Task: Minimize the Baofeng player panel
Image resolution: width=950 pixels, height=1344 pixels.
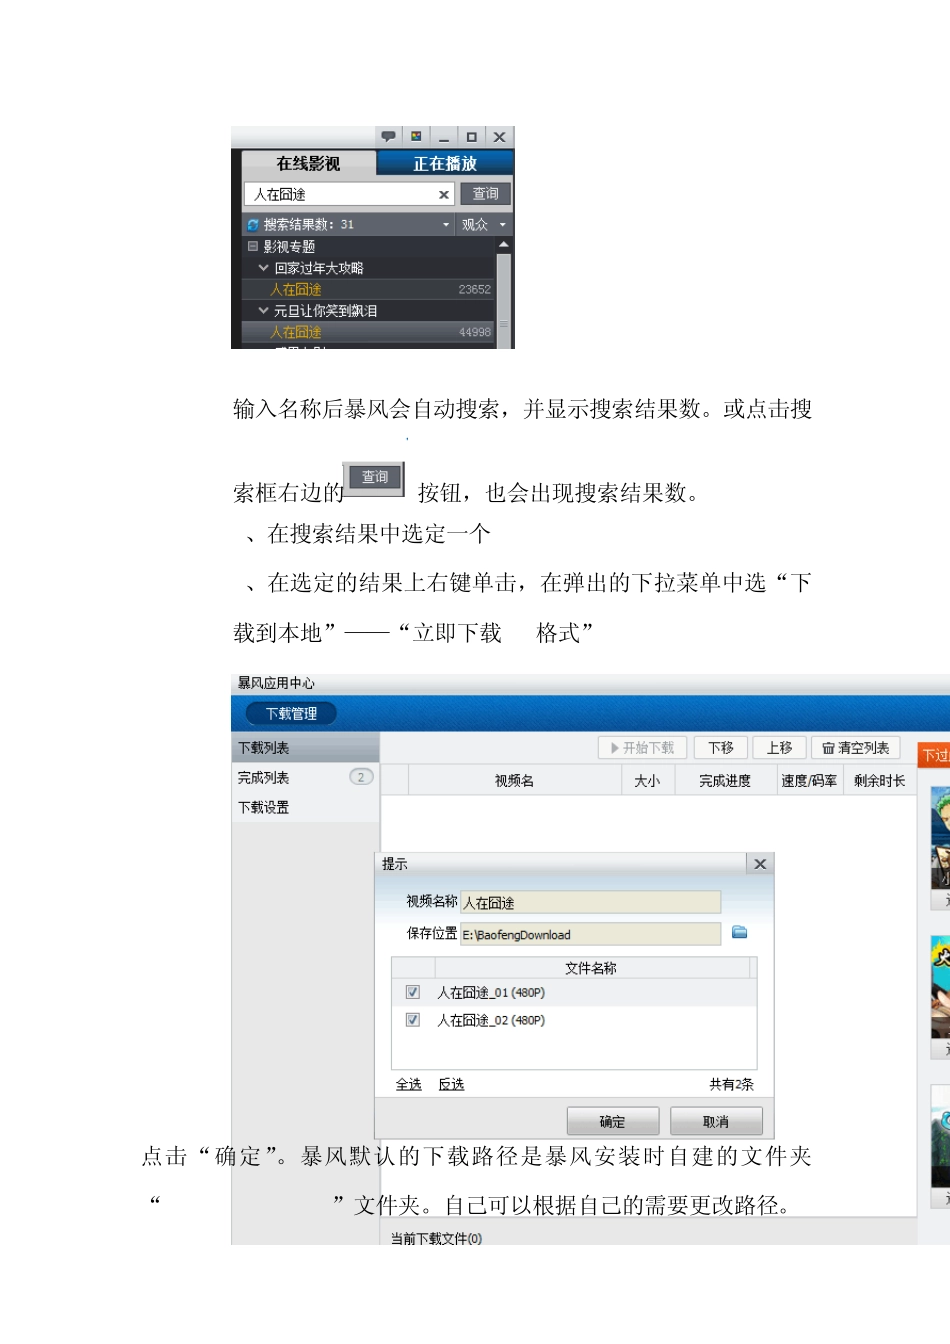Action: (444, 137)
